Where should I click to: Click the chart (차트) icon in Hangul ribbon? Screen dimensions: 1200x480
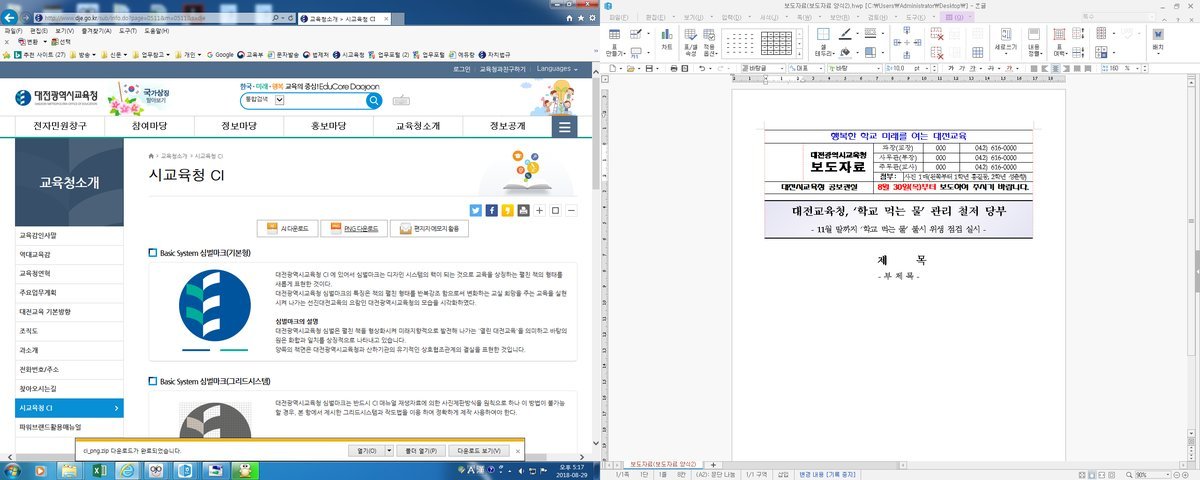click(x=666, y=40)
